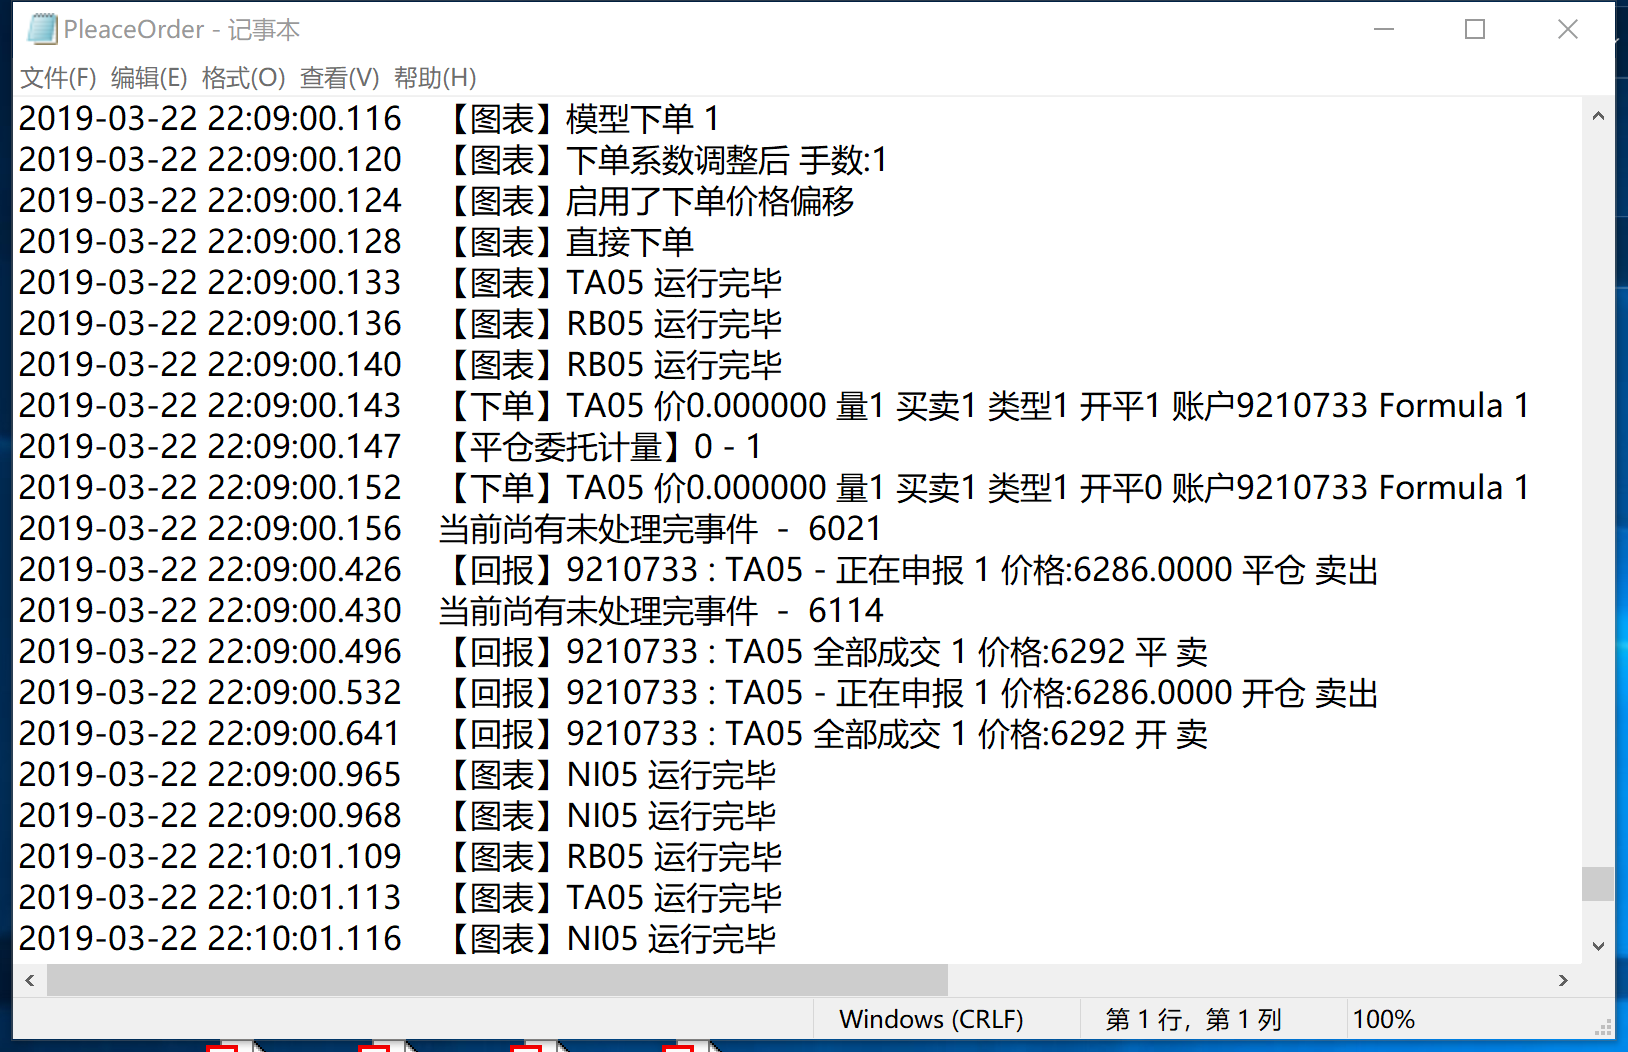Click the text "启用了下单价格偏移"
The height and width of the screenshot is (1052, 1628).
coord(710,201)
